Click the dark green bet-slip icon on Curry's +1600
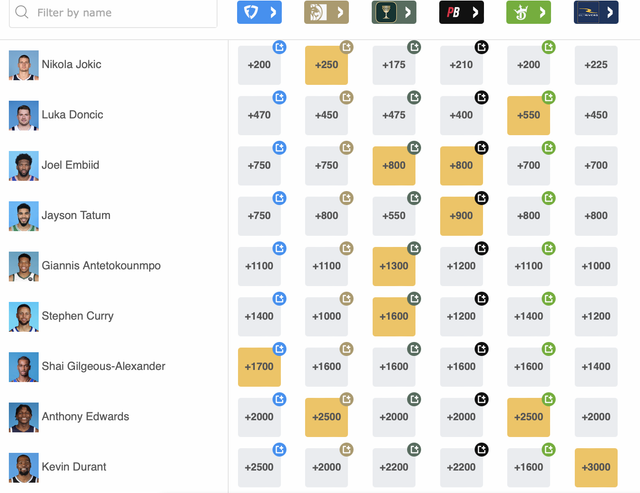Viewport: 640px width, 493px height. (x=414, y=298)
